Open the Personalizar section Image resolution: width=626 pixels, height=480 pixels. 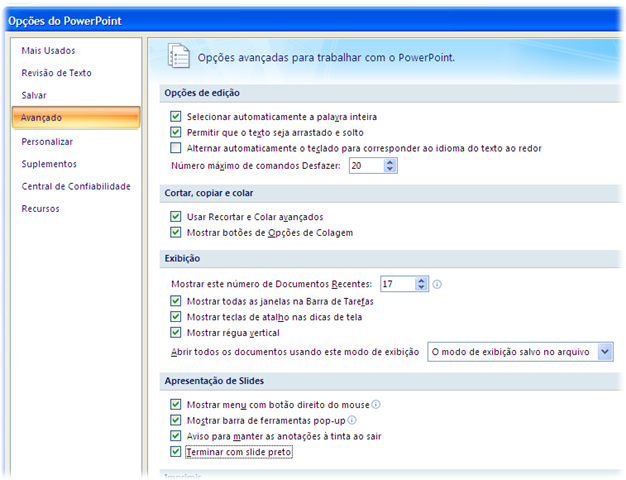click(x=47, y=142)
